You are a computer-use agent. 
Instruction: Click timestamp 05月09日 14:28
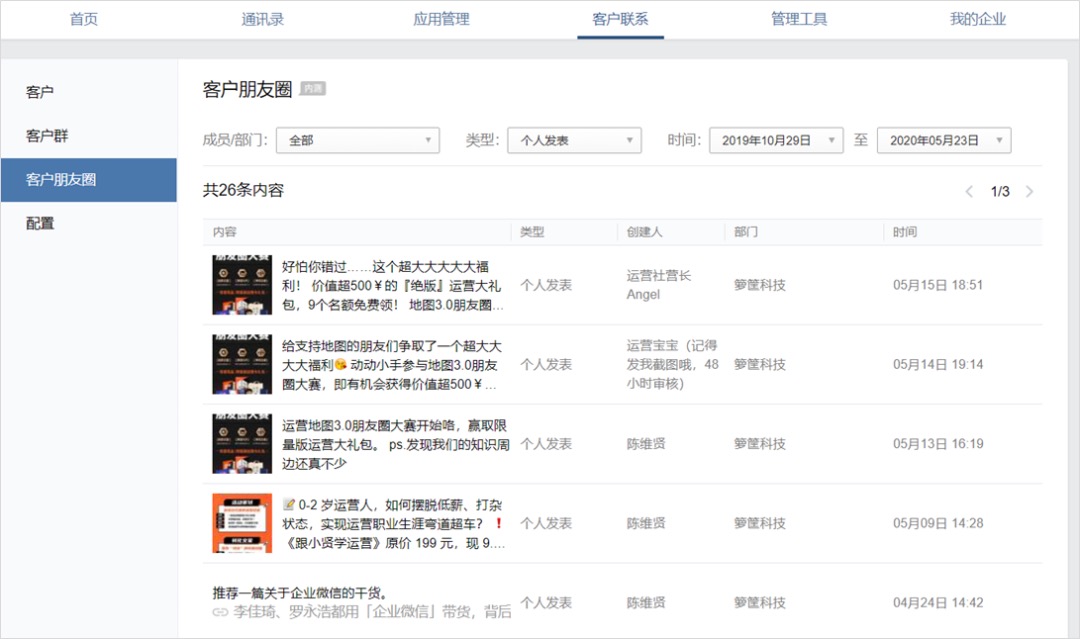[938, 523]
